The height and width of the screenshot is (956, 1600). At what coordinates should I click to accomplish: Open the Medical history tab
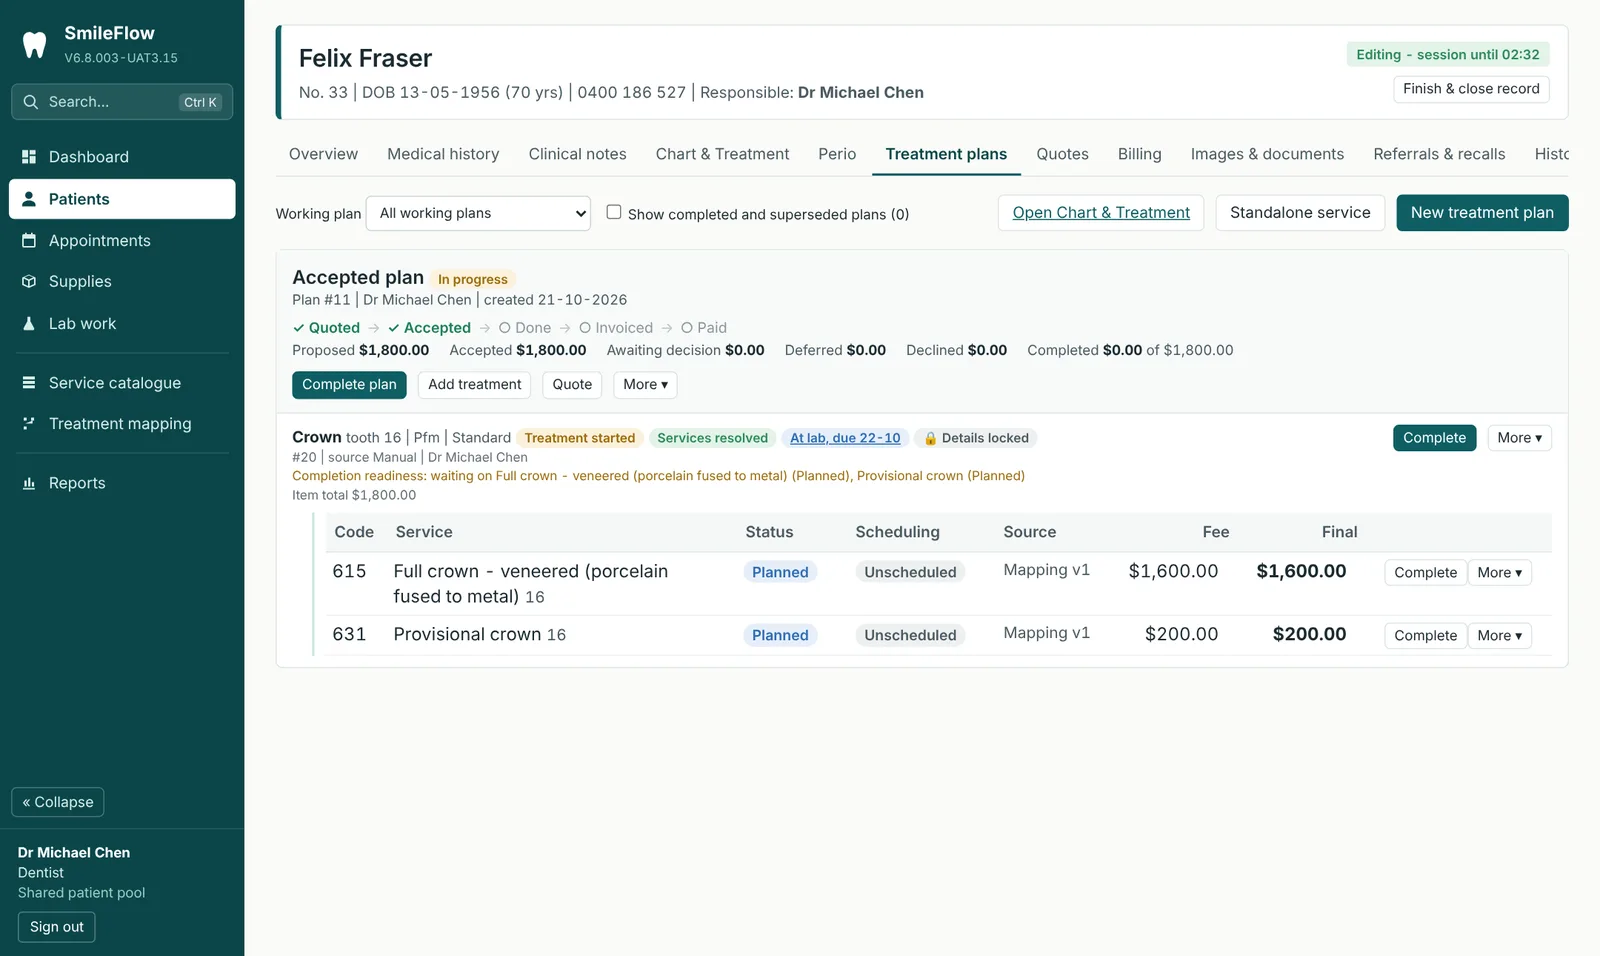443,154
